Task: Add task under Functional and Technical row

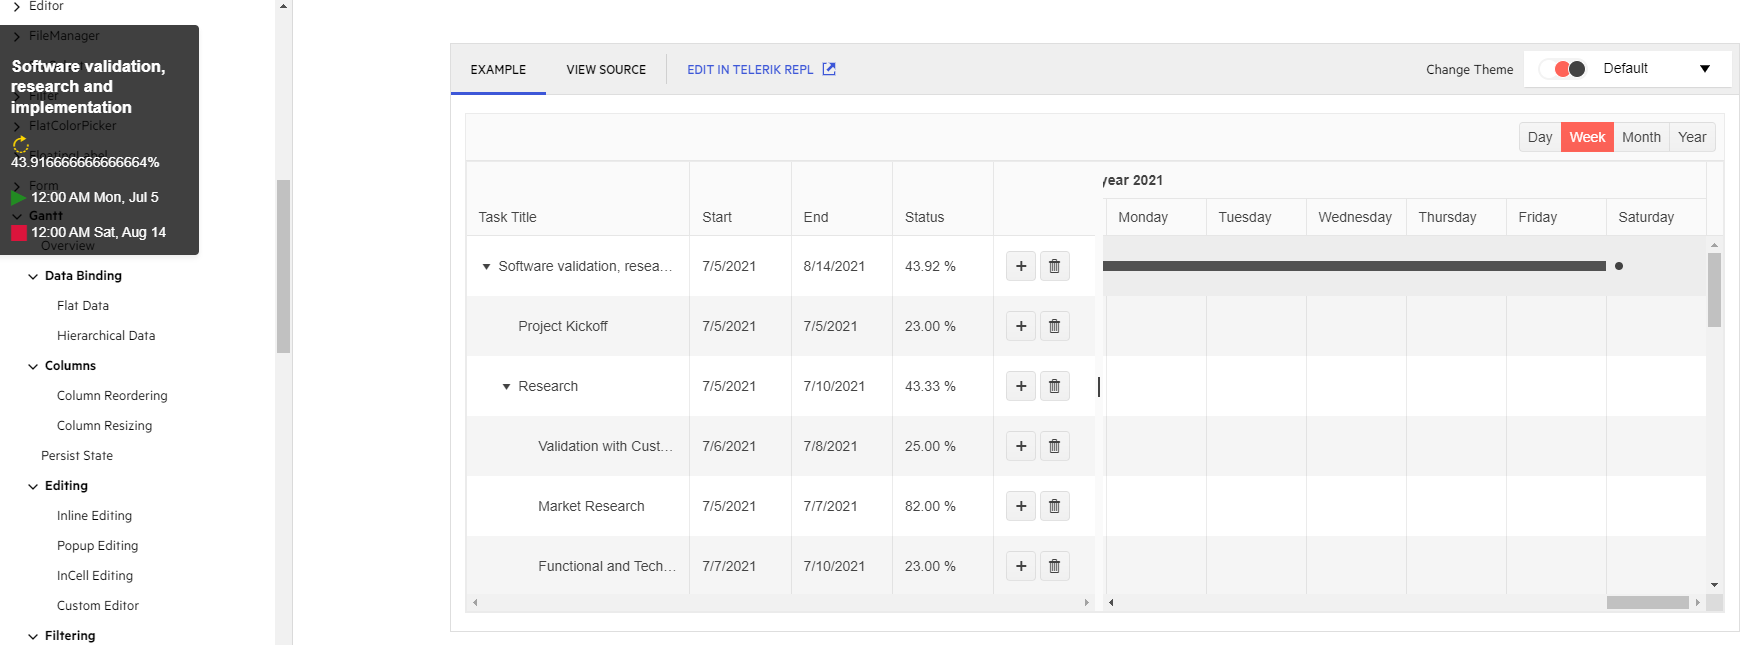Action: click(1020, 566)
